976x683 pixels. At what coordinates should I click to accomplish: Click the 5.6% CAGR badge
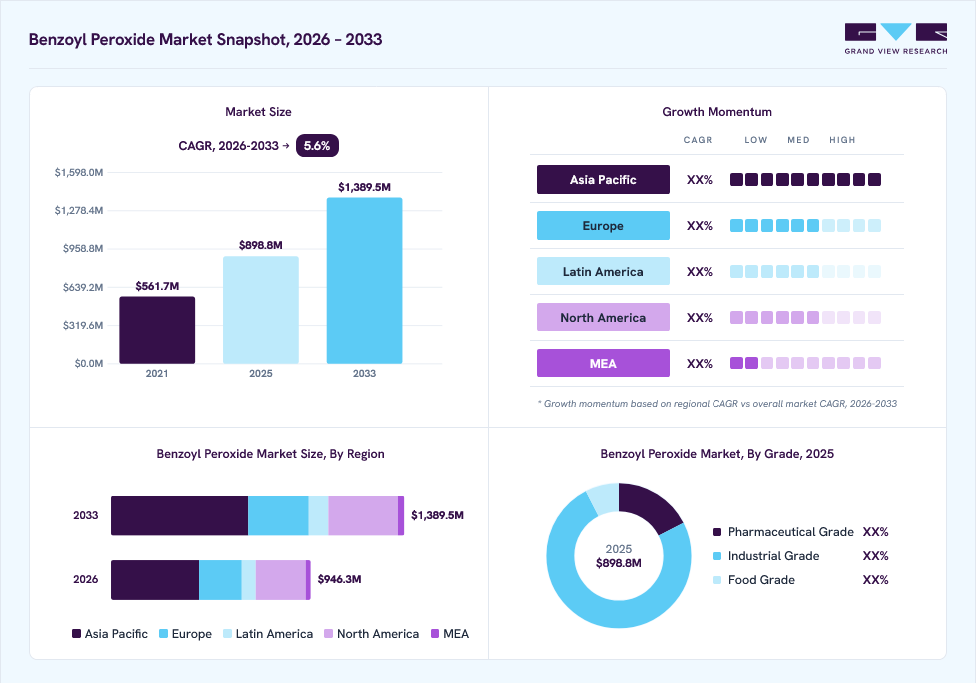coord(317,146)
